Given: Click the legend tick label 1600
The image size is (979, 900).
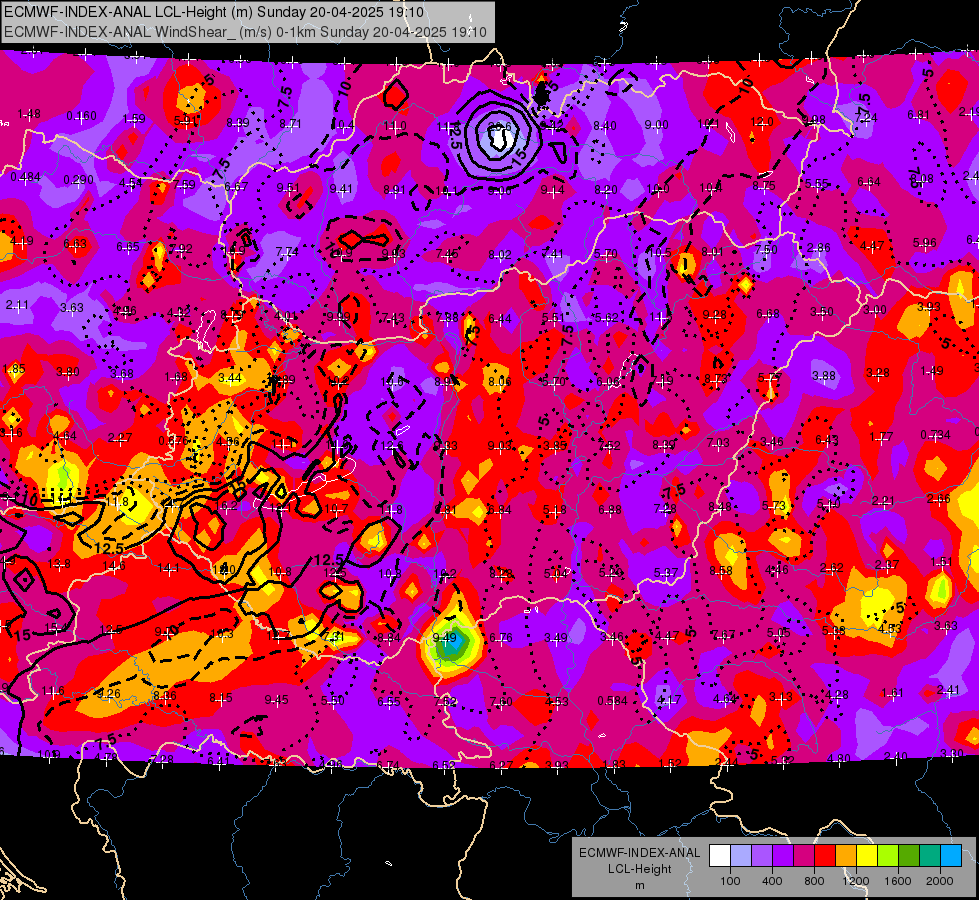Looking at the screenshot, I should pos(898,881).
